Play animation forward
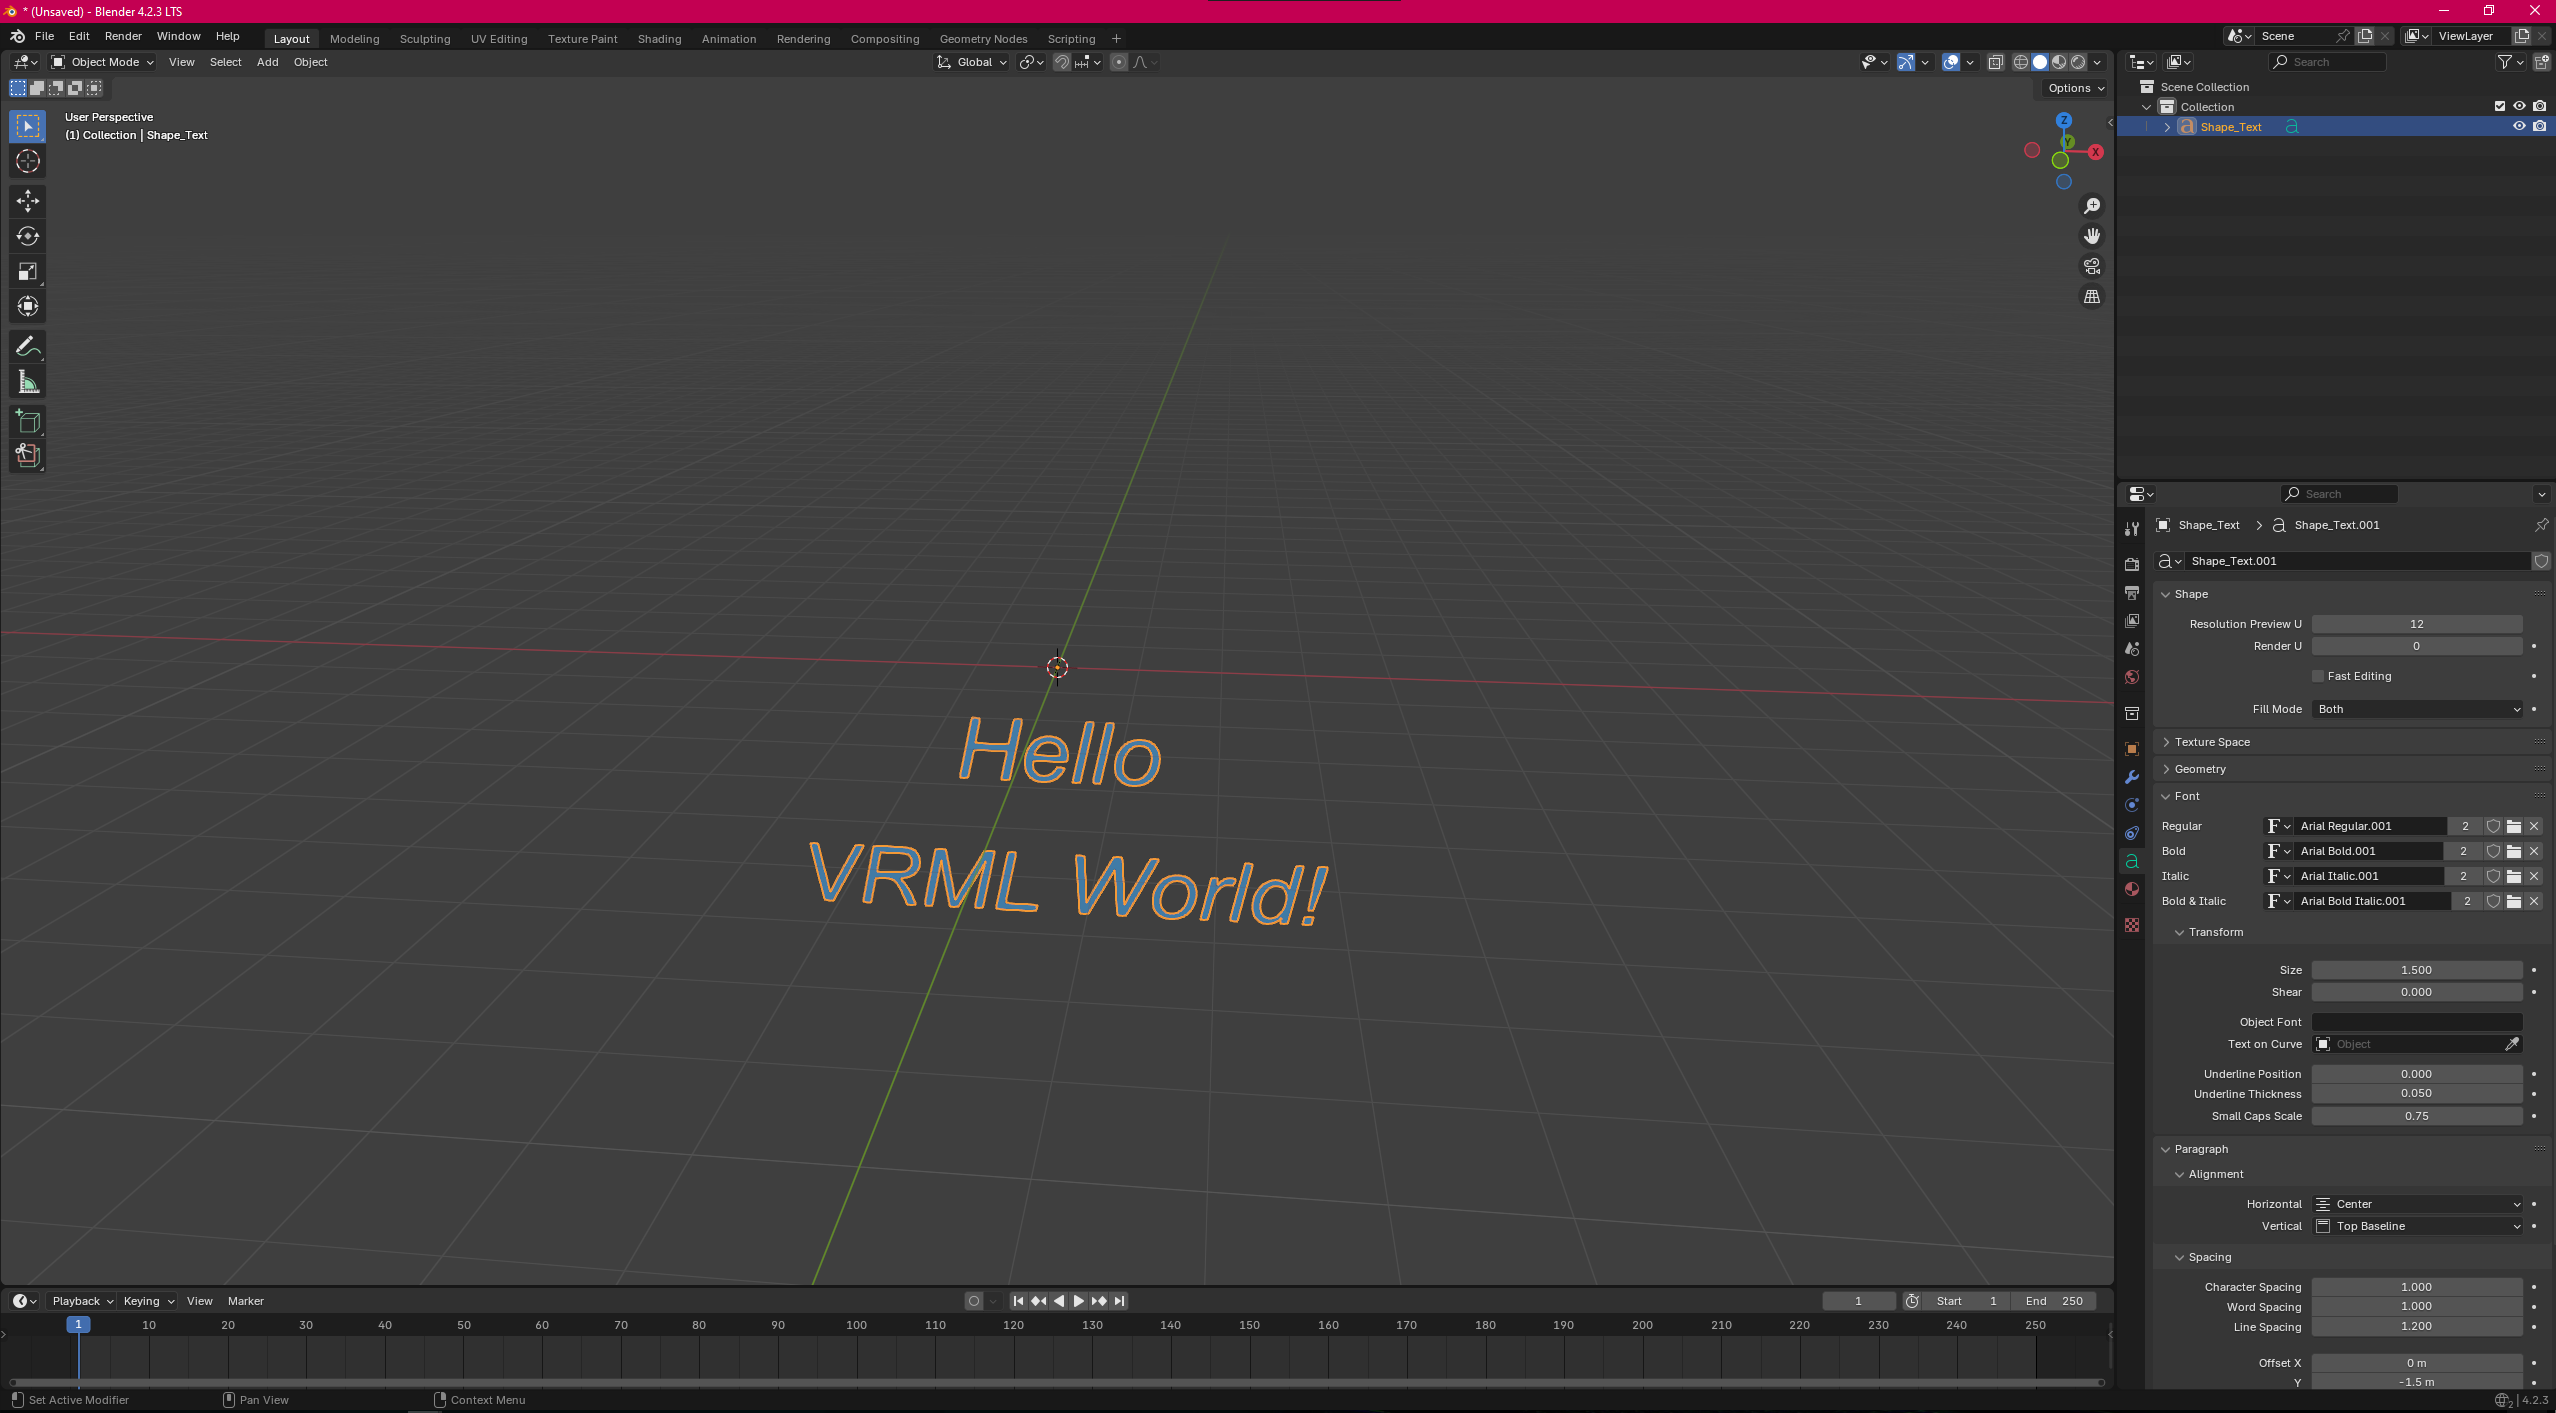2556x1413 pixels. [x=1078, y=1301]
